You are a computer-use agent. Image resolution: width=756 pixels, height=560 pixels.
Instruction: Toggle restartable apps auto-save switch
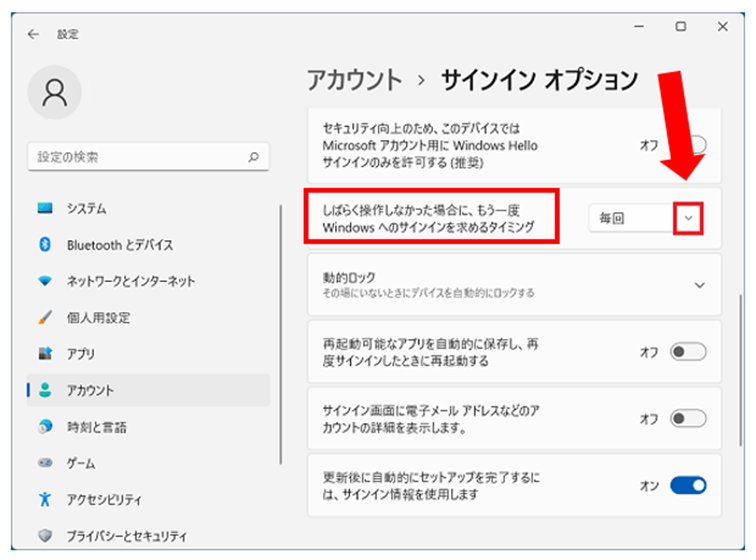[x=688, y=352]
